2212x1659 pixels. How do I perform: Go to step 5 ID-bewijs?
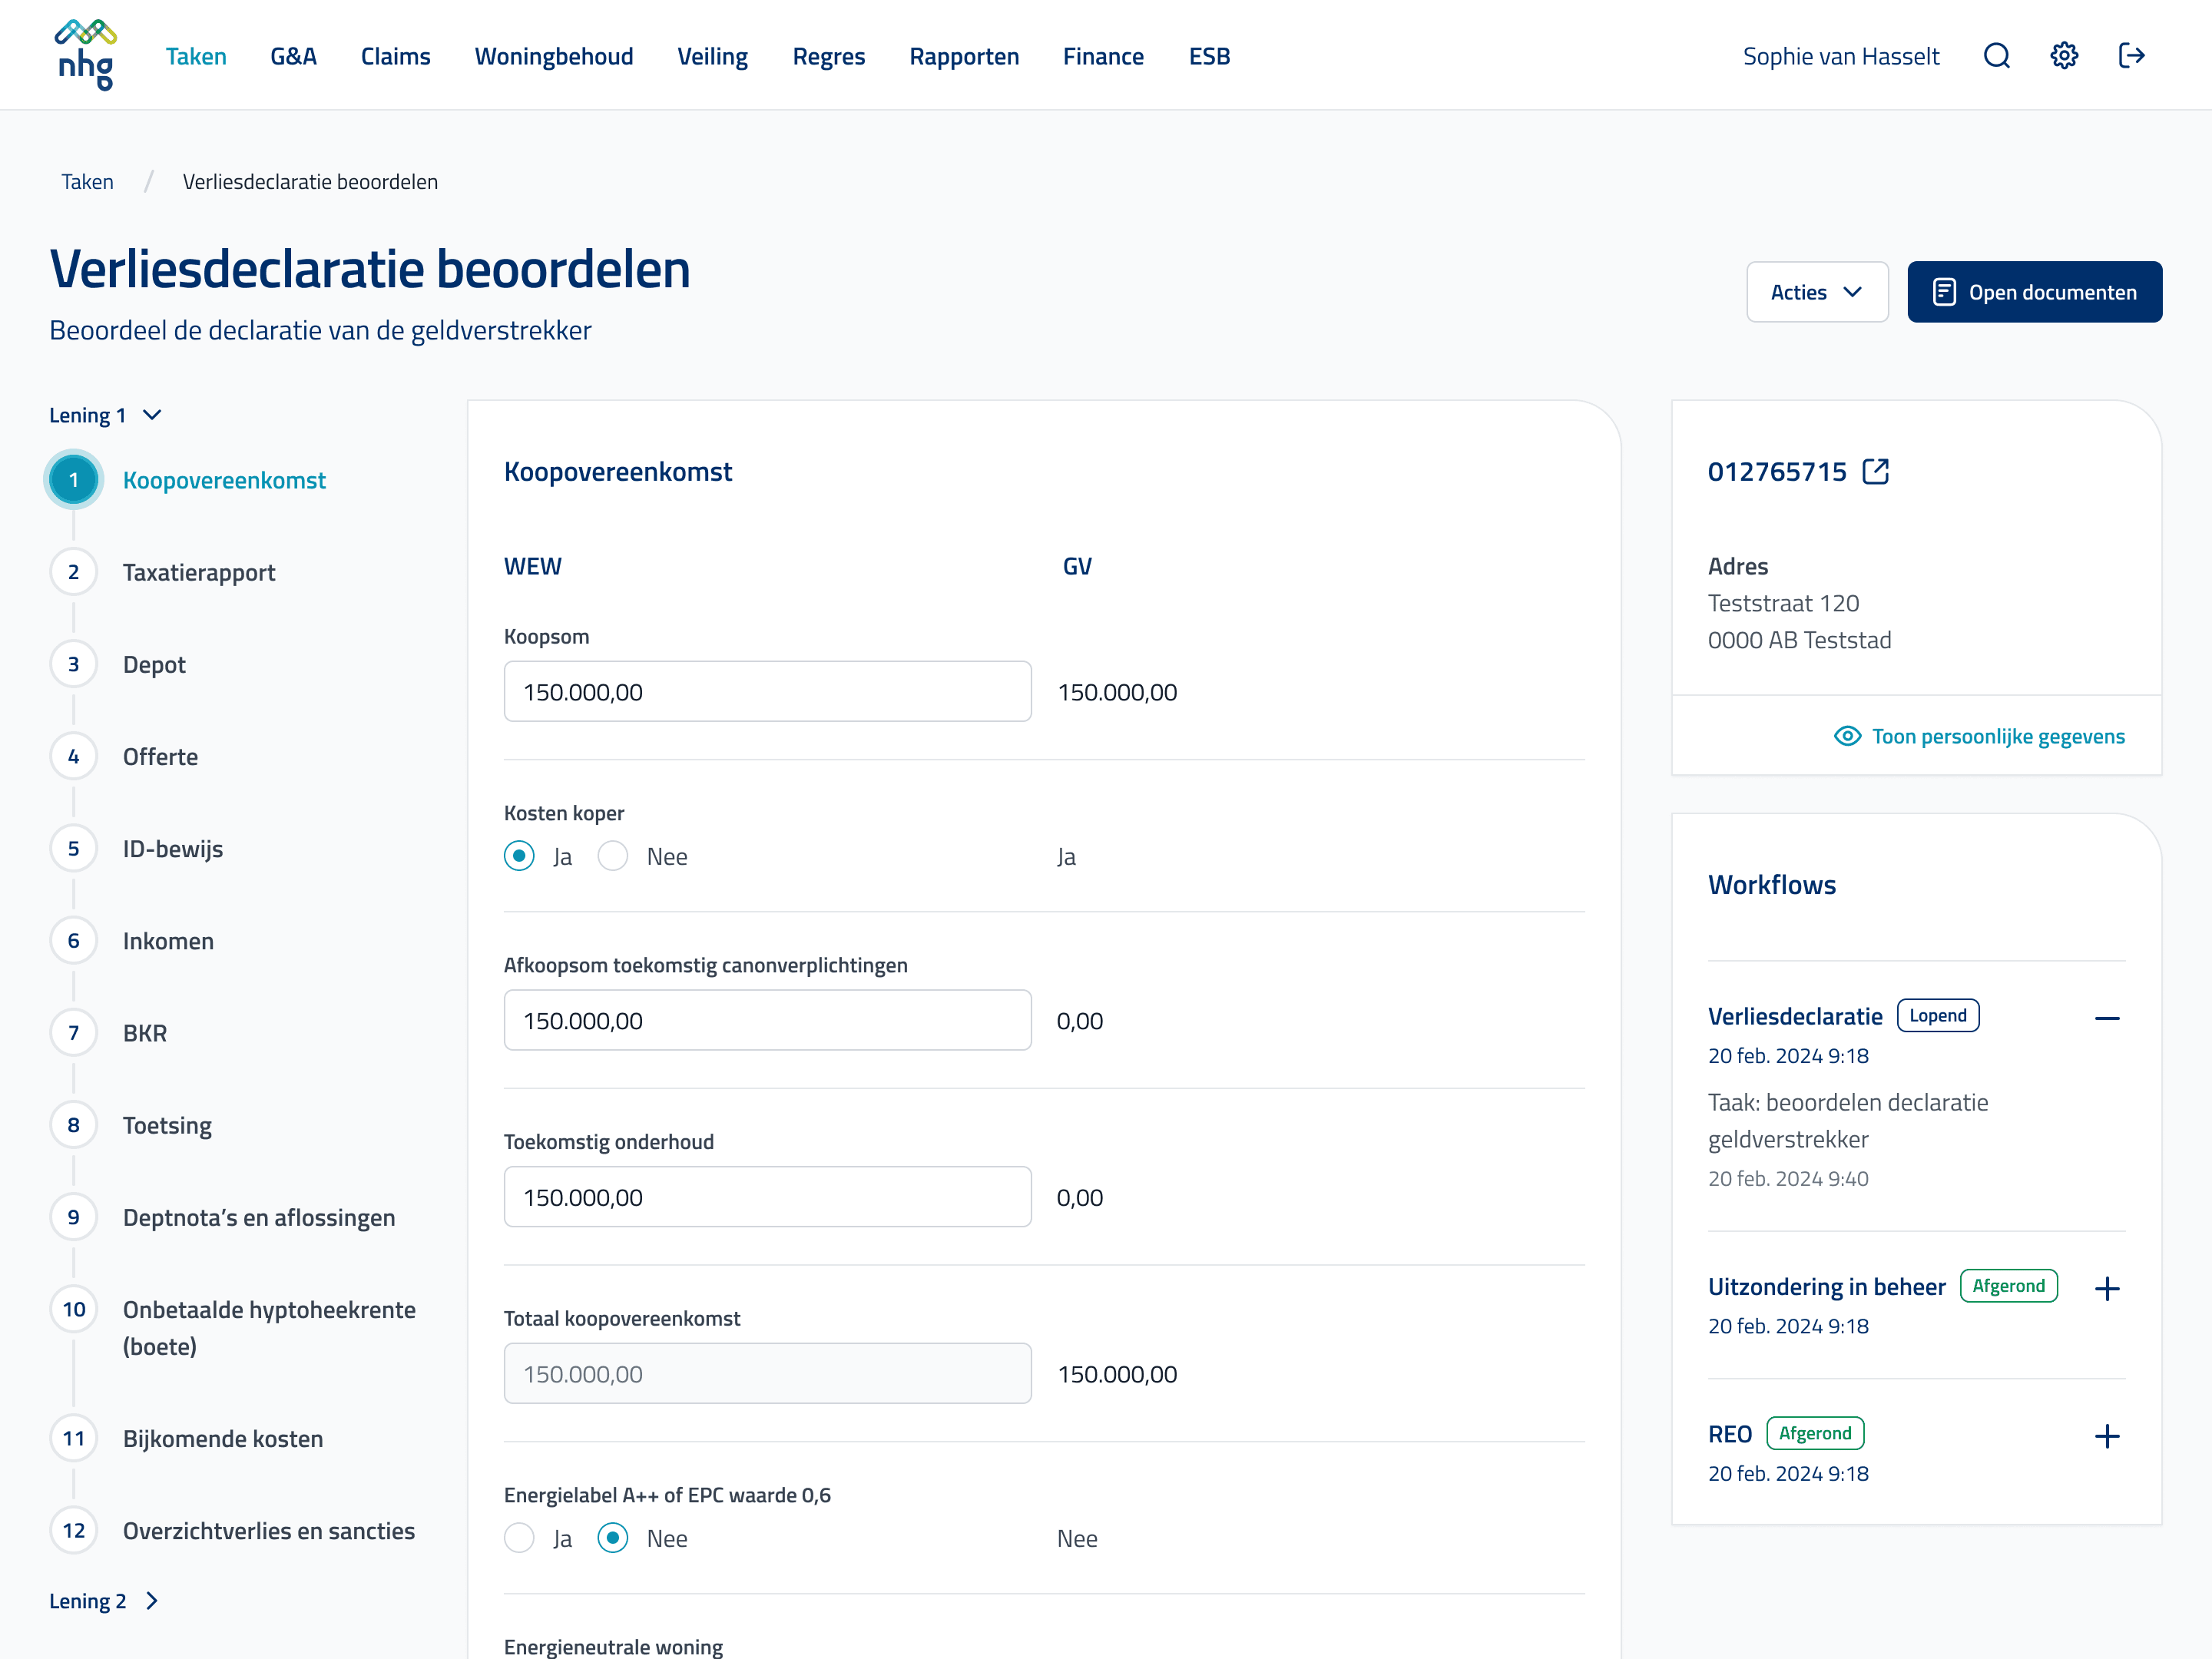pos(136,848)
